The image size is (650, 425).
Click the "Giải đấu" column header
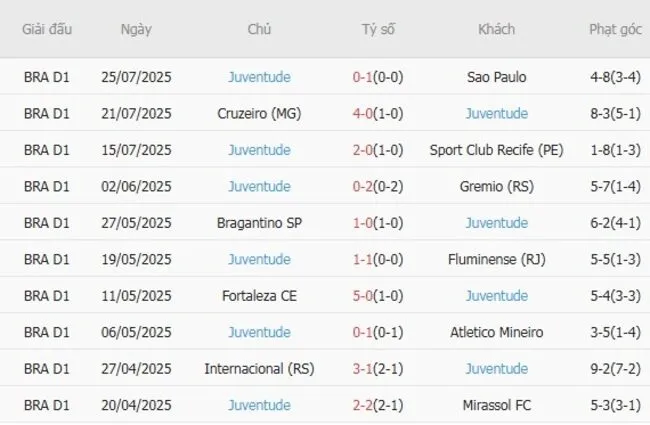pyautogui.click(x=47, y=29)
